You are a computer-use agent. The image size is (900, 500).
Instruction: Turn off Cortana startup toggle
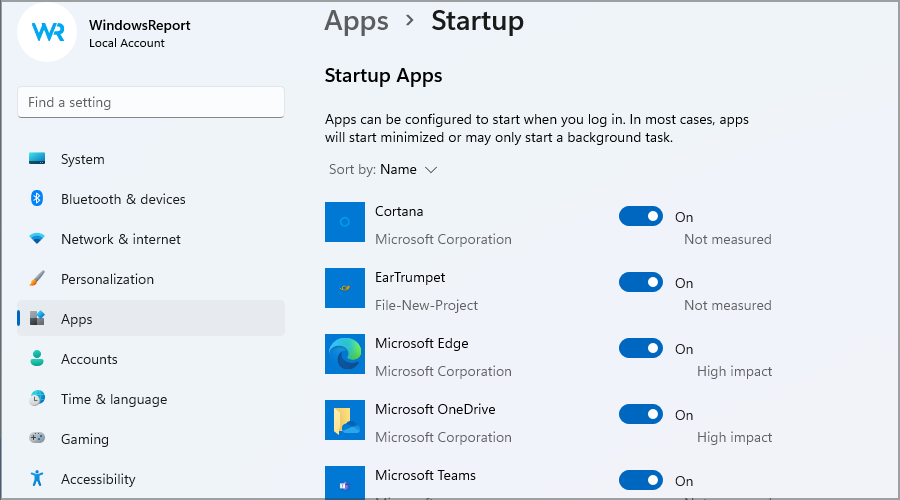pyautogui.click(x=641, y=216)
